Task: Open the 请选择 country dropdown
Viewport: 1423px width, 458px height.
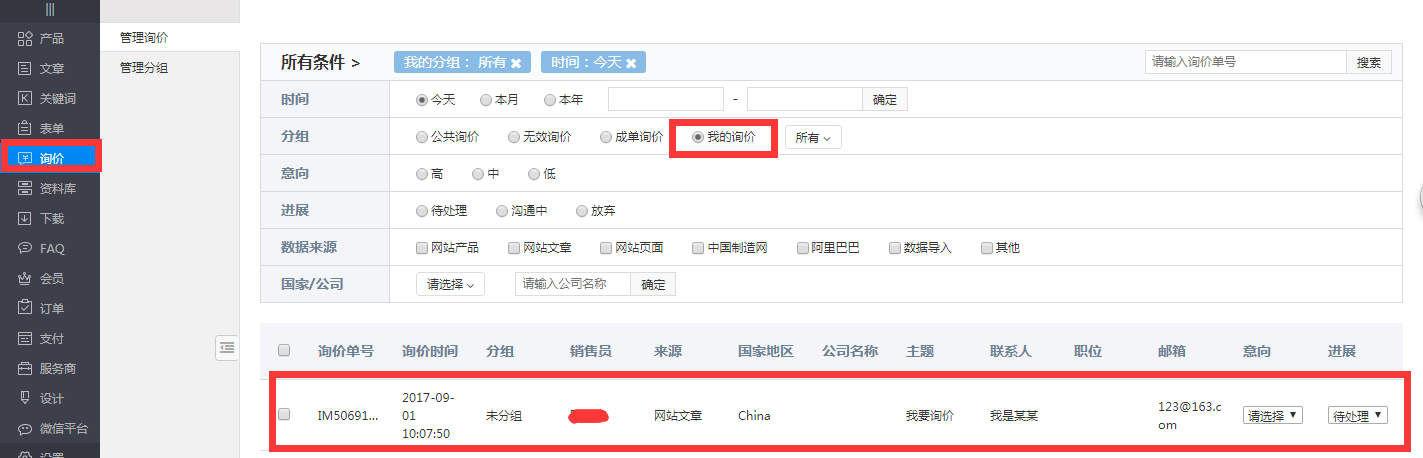Action: 449,284
